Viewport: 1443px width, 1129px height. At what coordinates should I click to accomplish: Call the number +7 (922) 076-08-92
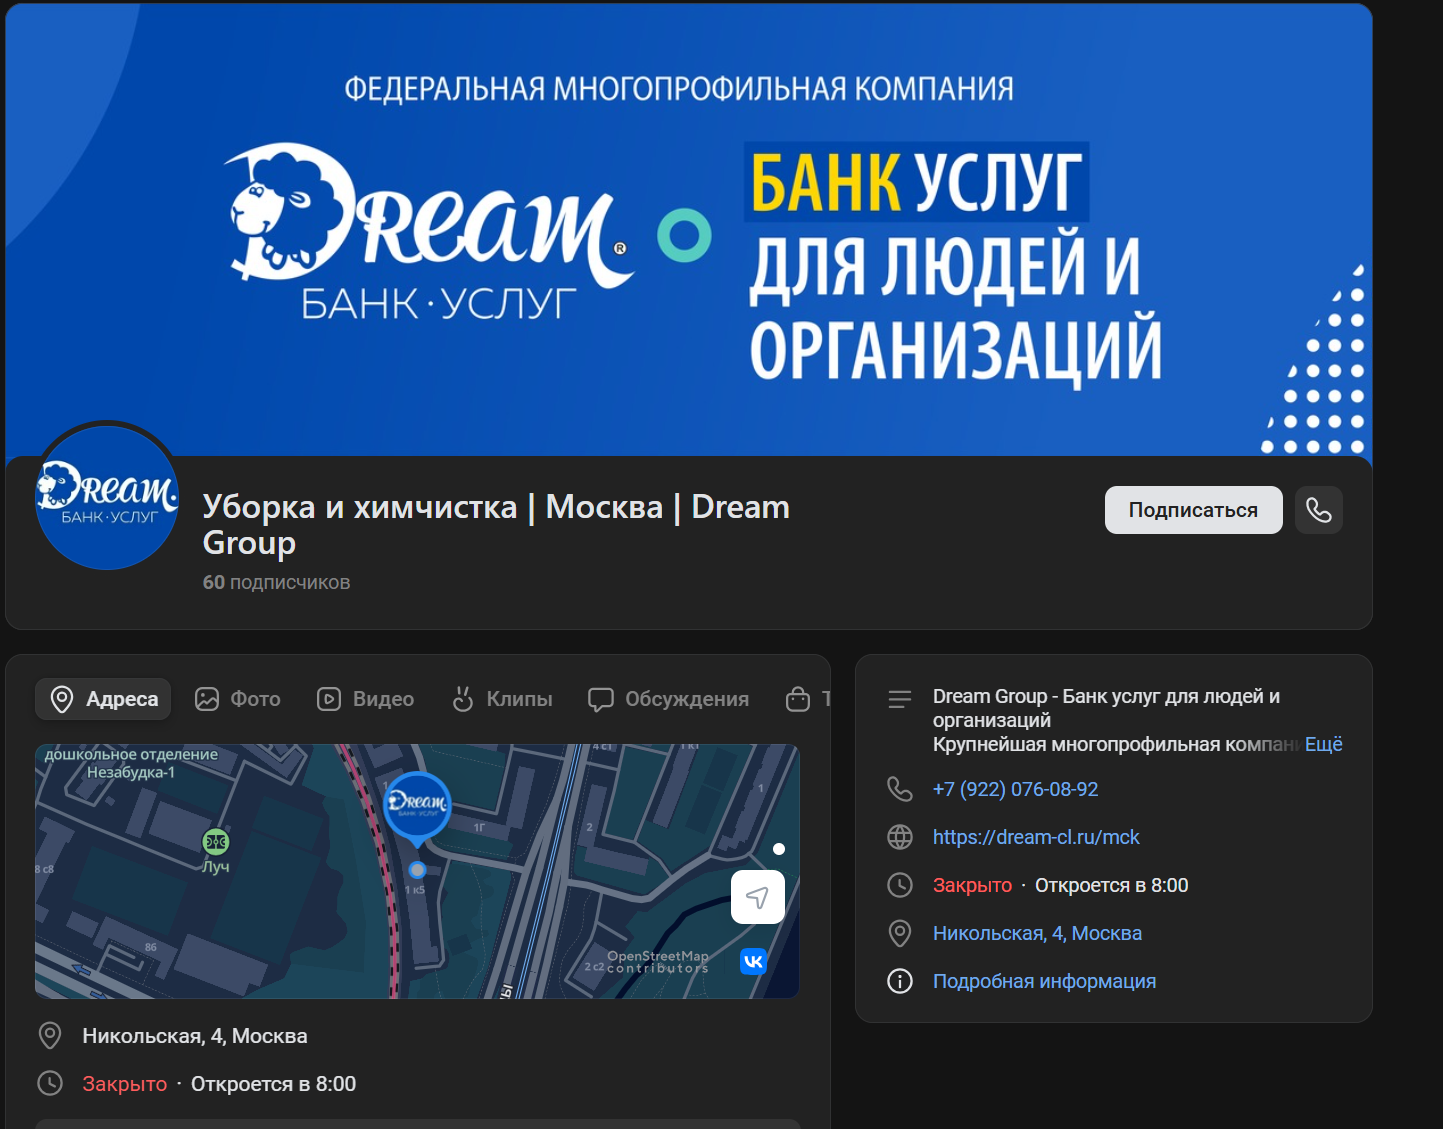tap(1015, 789)
